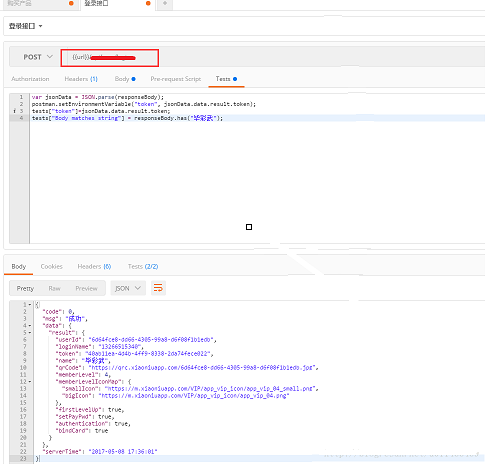
Task: Switch to the Authorization tab
Action: click(30, 79)
